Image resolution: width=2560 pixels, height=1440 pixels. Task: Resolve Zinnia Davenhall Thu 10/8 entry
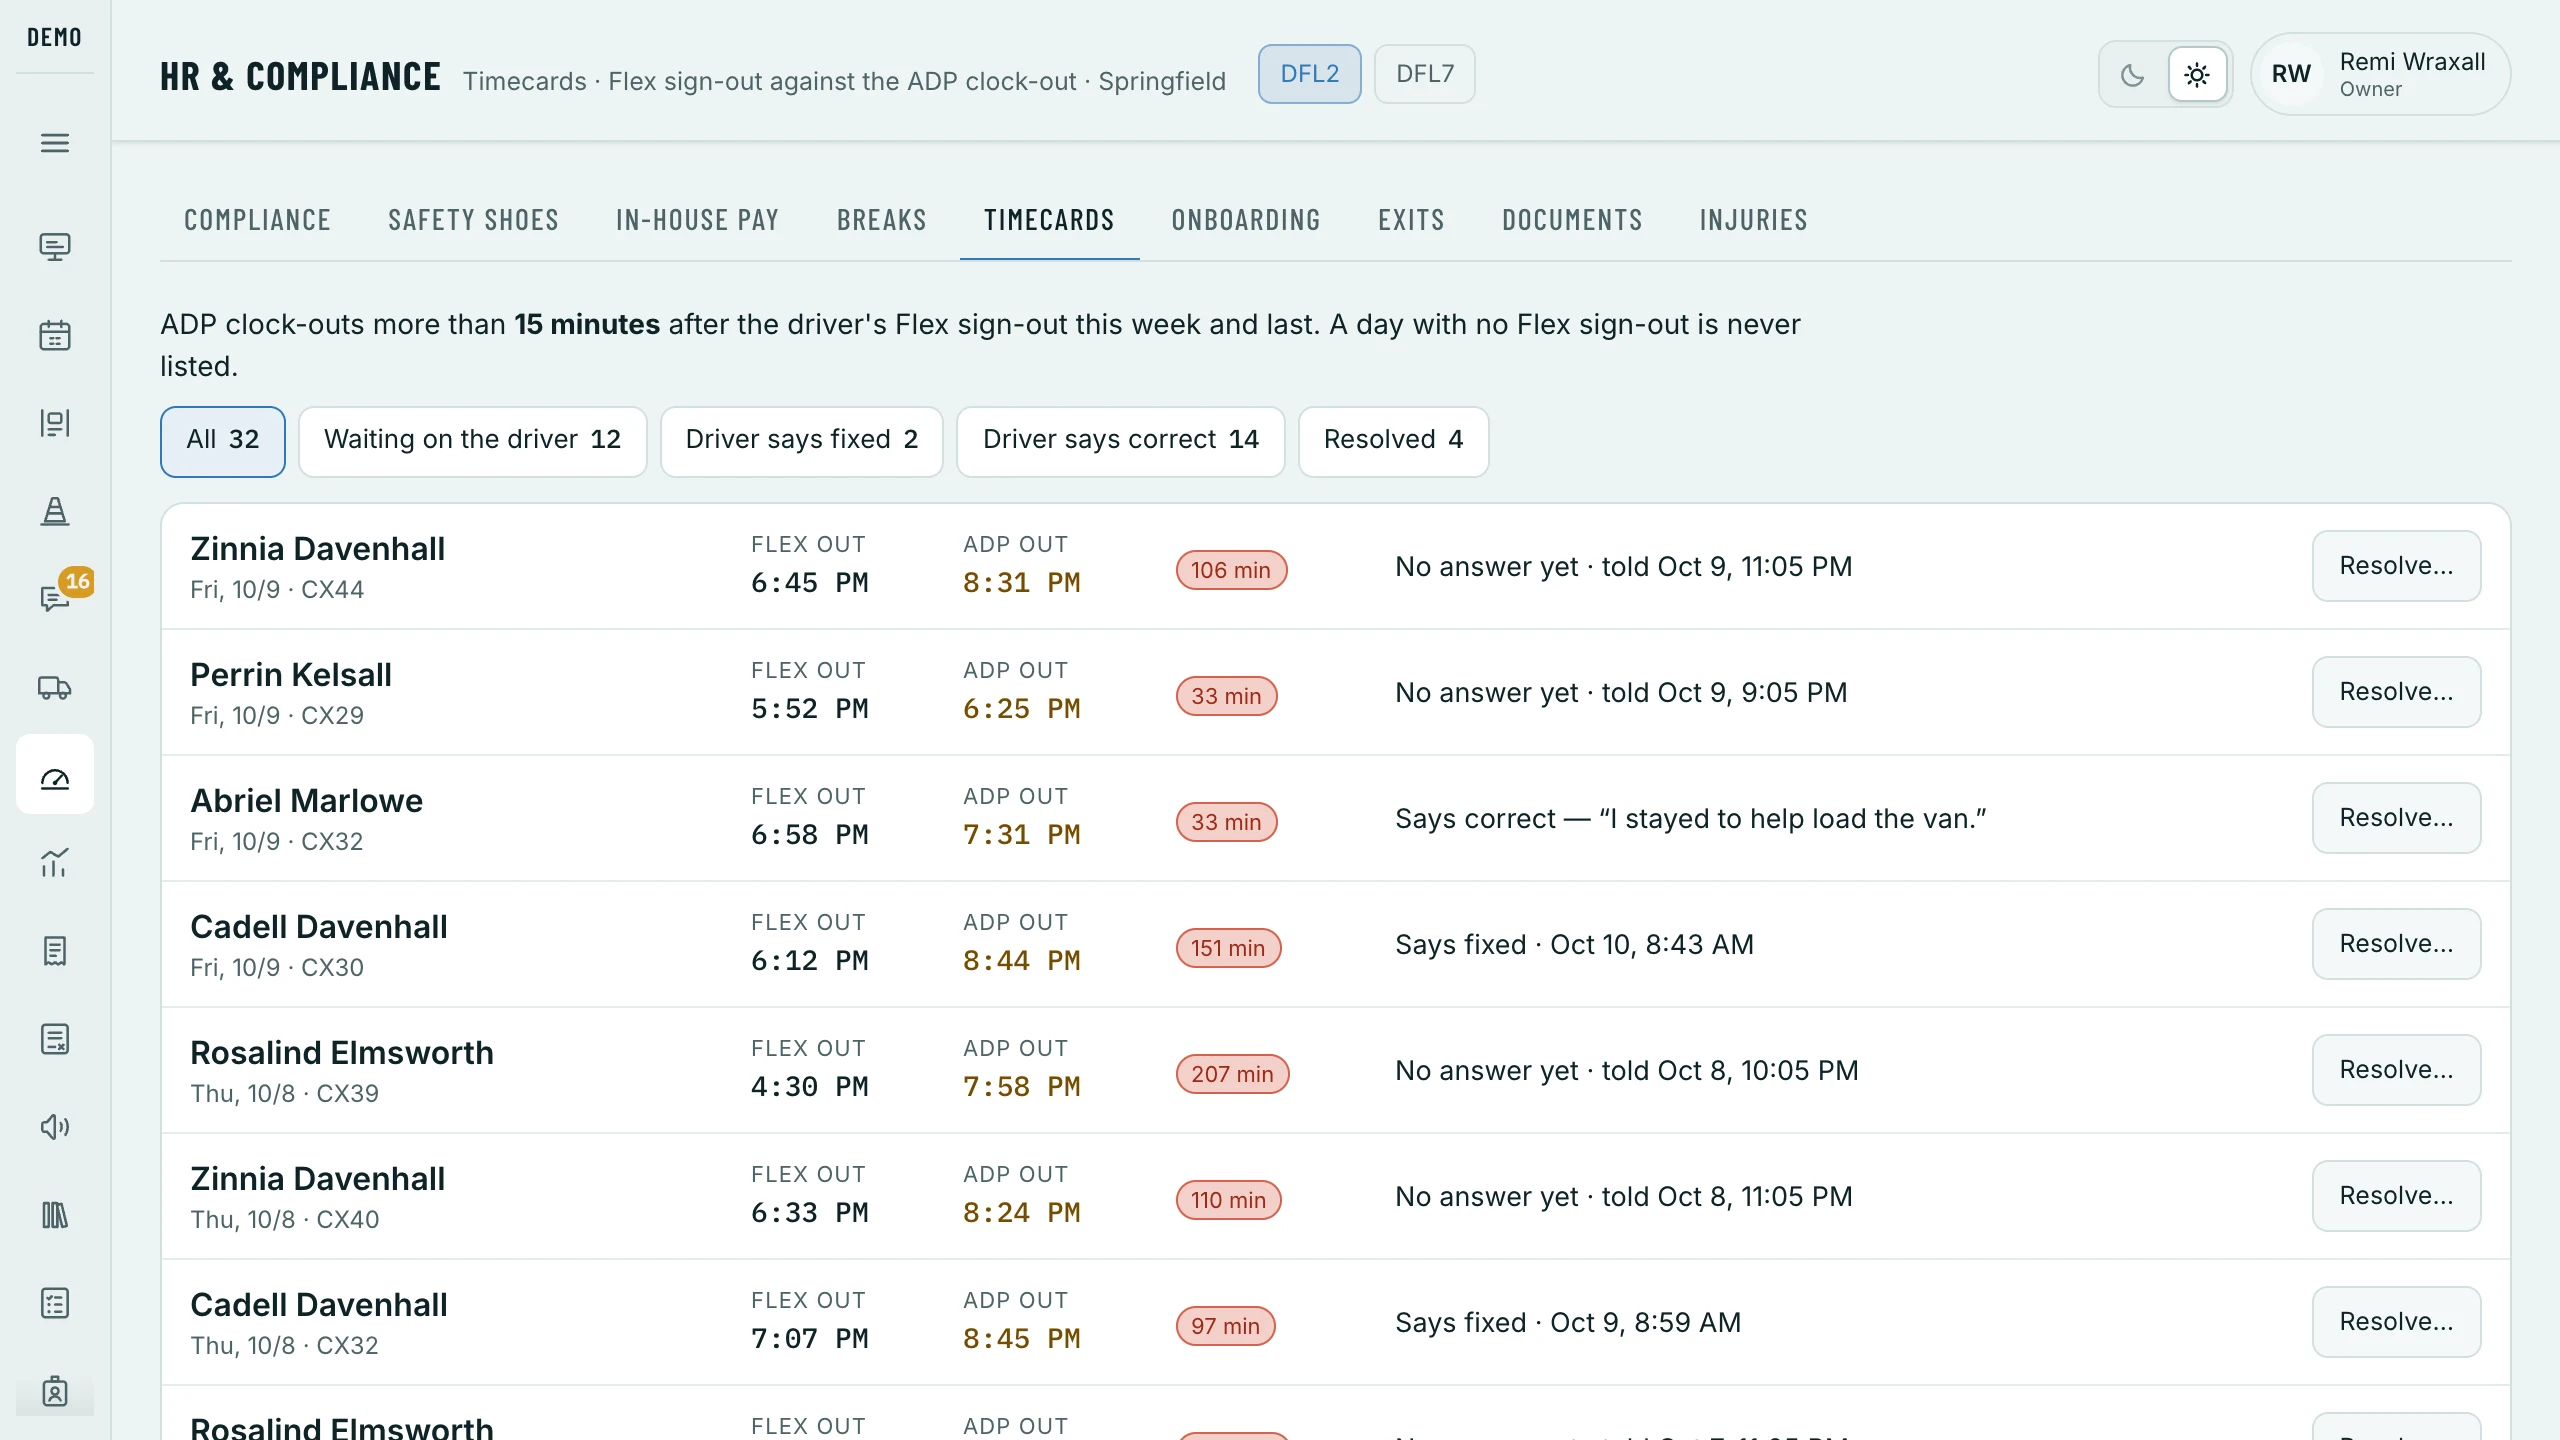2396,1196
